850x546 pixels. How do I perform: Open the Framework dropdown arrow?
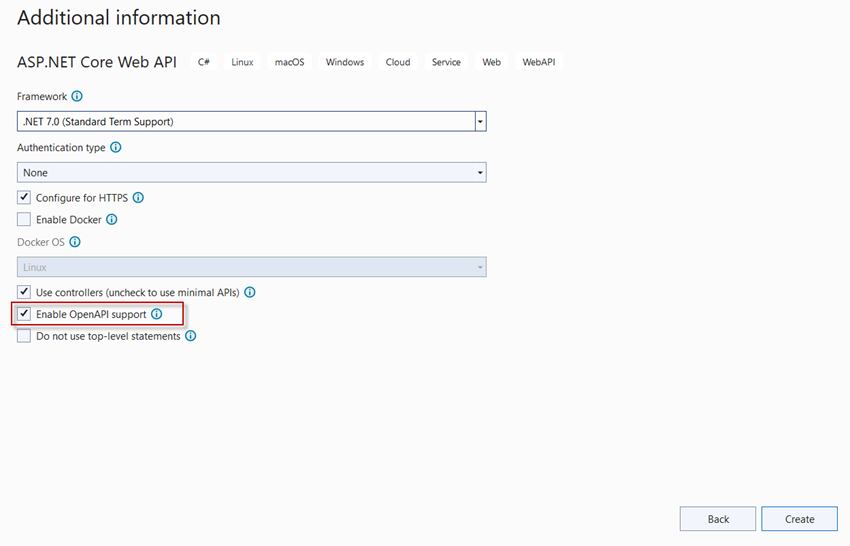[x=480, y=121]
